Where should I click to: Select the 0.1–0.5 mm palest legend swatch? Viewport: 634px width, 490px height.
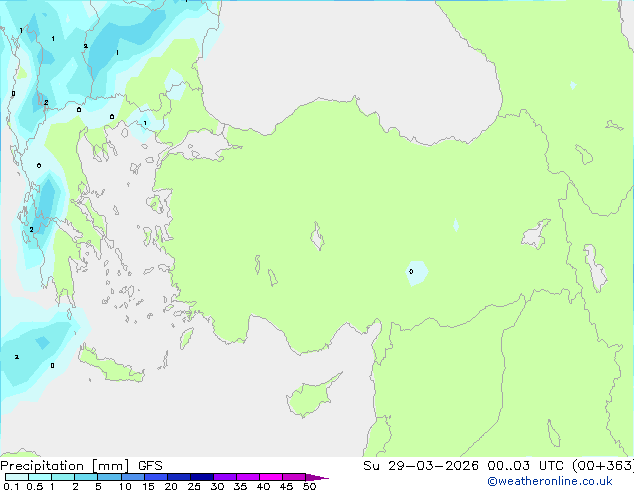click(17, 477)
